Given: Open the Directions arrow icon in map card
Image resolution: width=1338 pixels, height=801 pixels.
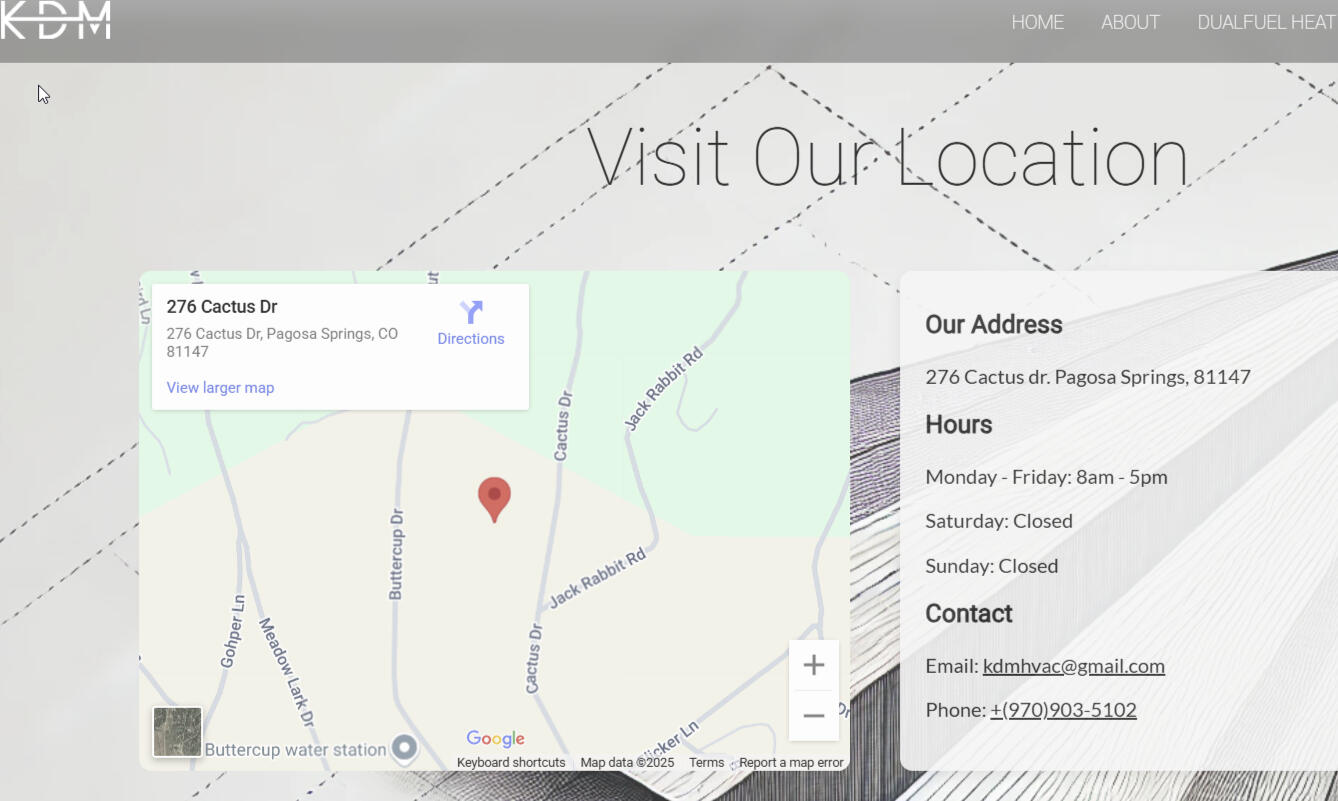Looking at the screenshot, I should 471,312.
